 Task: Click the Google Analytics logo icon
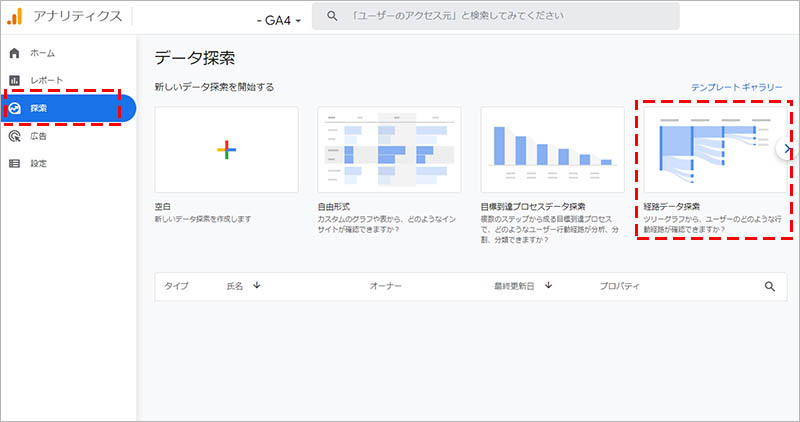(x=16, y=16)
